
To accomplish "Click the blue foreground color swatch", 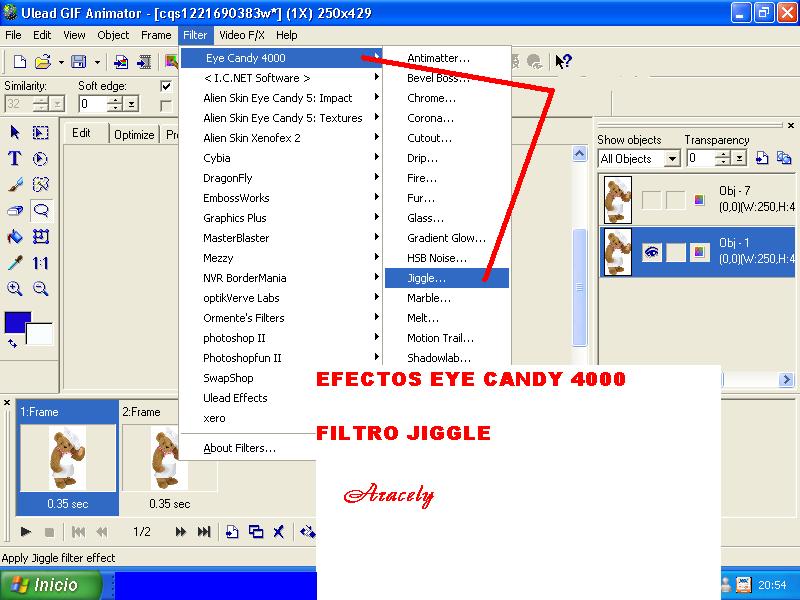I will 15,321.
